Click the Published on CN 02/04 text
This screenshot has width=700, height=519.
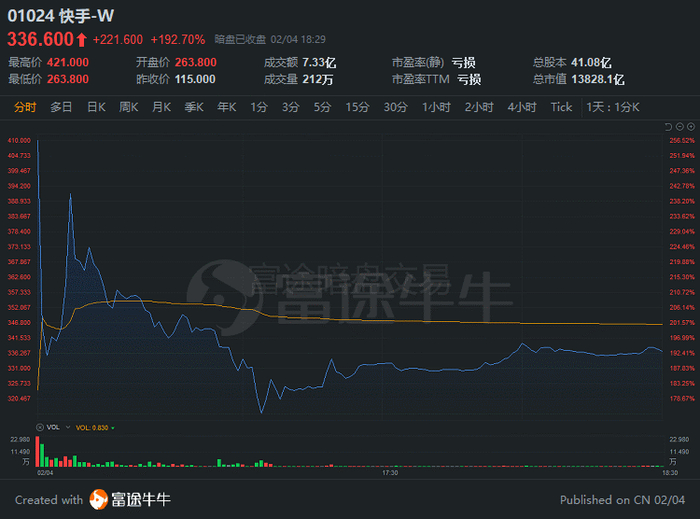622,500
